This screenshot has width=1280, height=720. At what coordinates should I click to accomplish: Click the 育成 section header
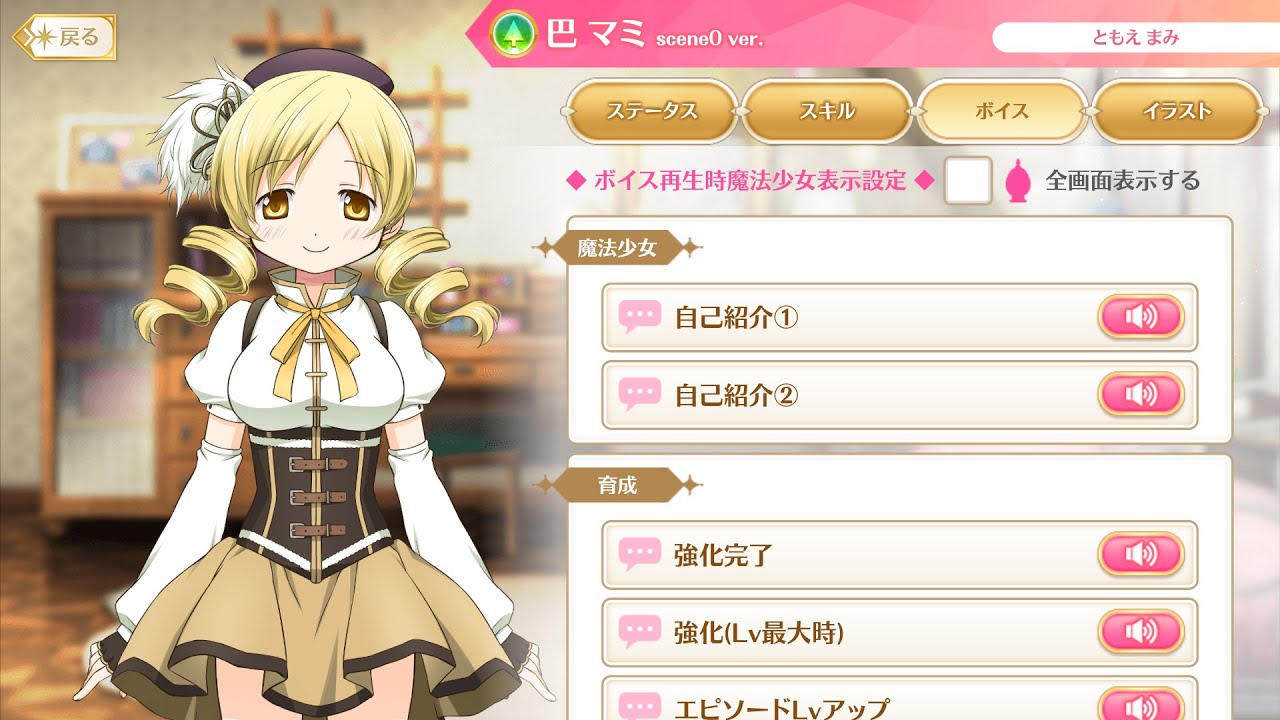618,486
